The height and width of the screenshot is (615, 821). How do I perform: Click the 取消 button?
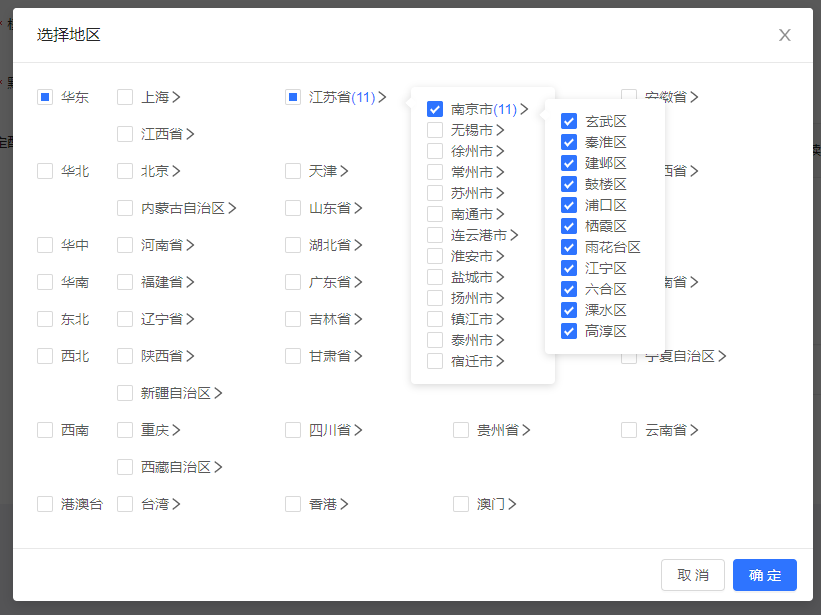pos(692,575)
